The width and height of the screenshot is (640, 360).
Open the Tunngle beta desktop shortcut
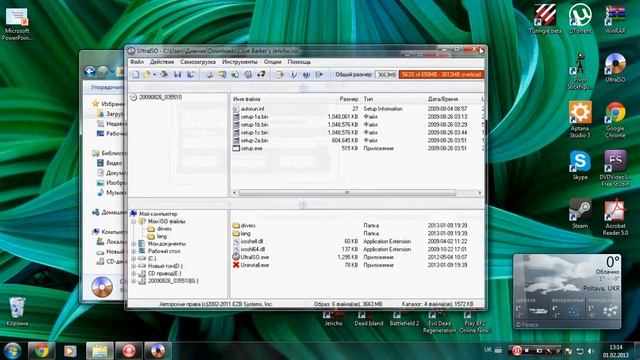click(545, 19)
